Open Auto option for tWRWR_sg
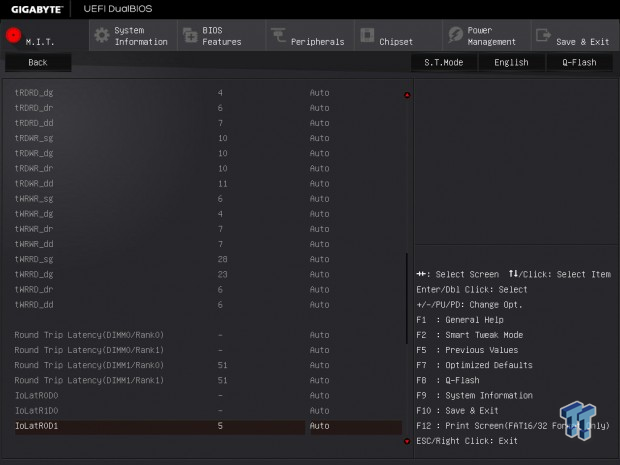 [x=319, y=198]
